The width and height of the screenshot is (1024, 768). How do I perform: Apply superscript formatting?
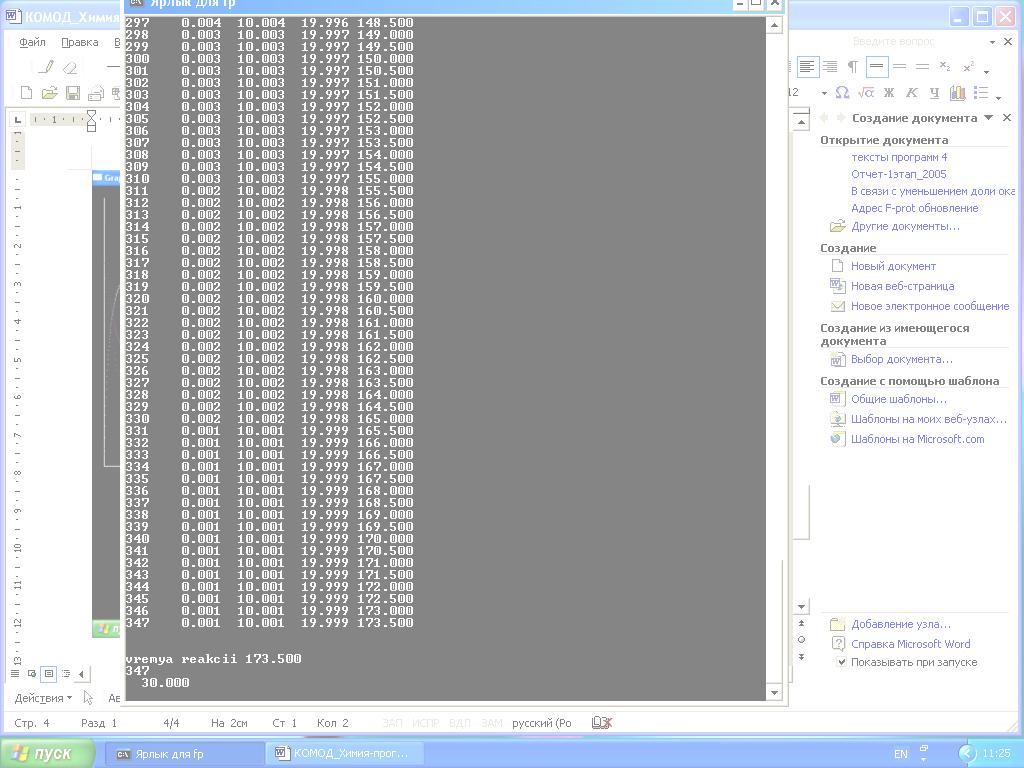point(968,67)
